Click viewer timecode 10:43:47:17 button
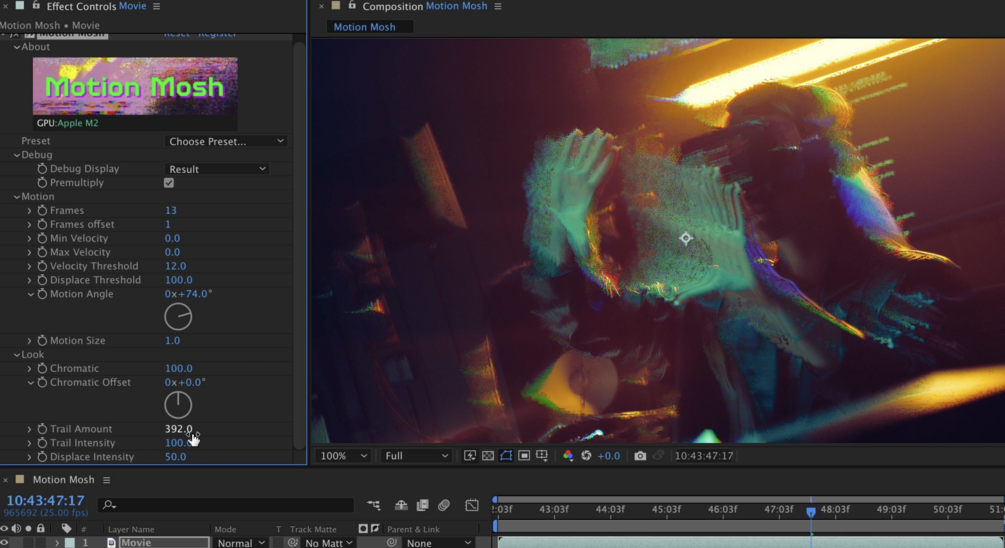 (x=704, y=456)
